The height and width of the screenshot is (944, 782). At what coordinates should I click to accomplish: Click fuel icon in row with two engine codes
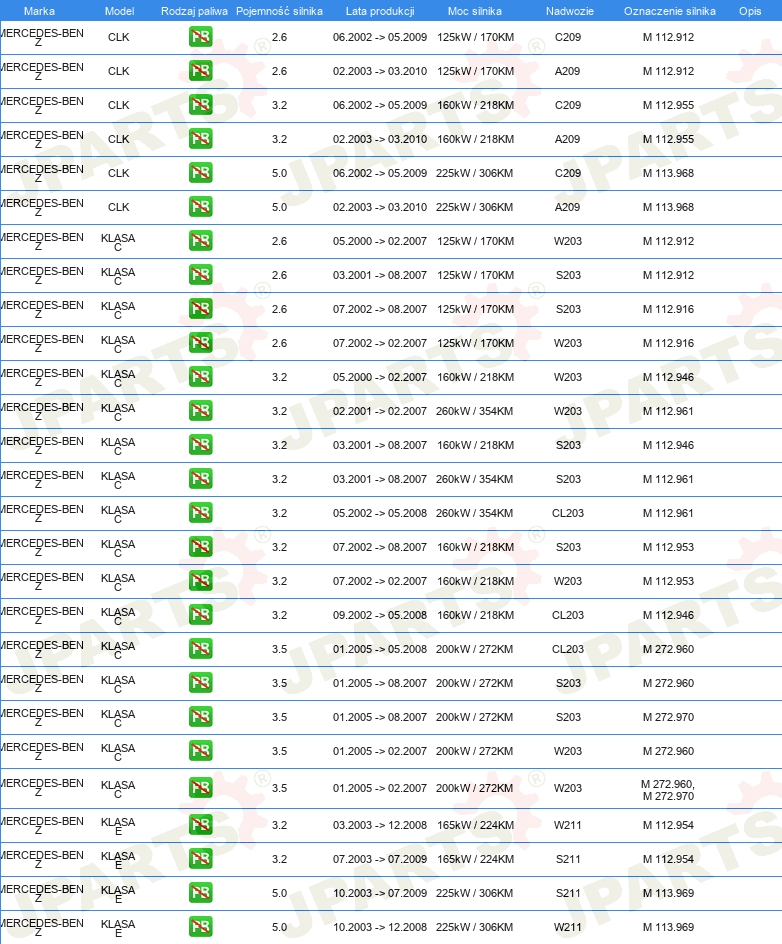200,788
